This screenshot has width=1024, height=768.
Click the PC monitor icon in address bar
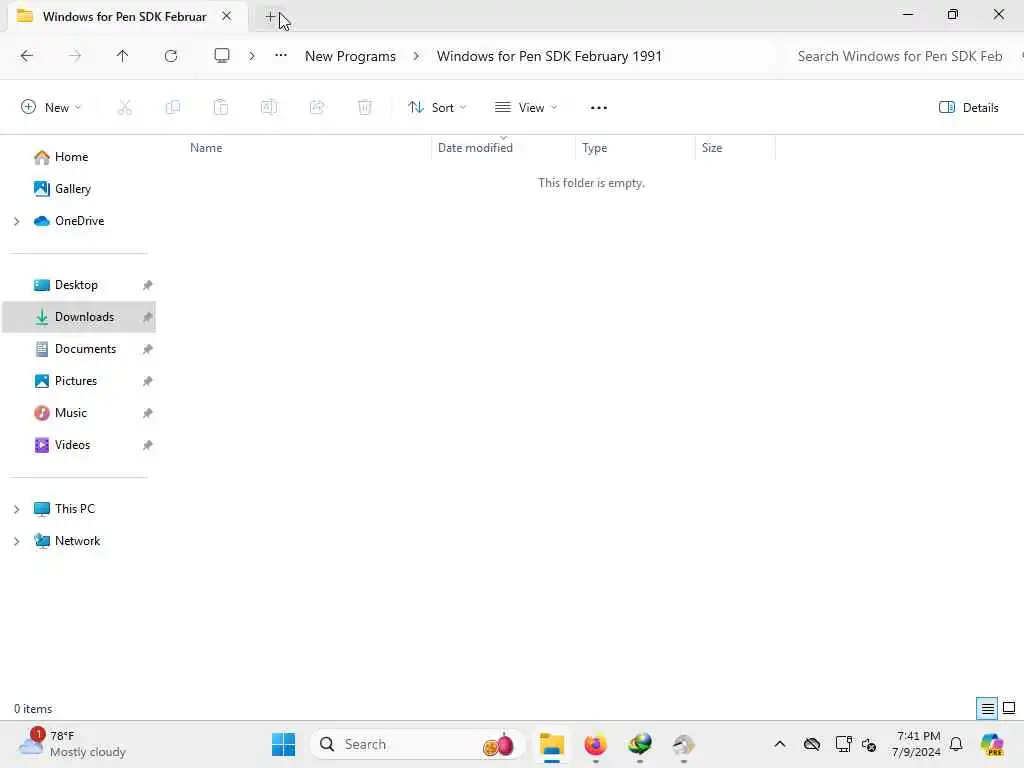pos(222,56)
